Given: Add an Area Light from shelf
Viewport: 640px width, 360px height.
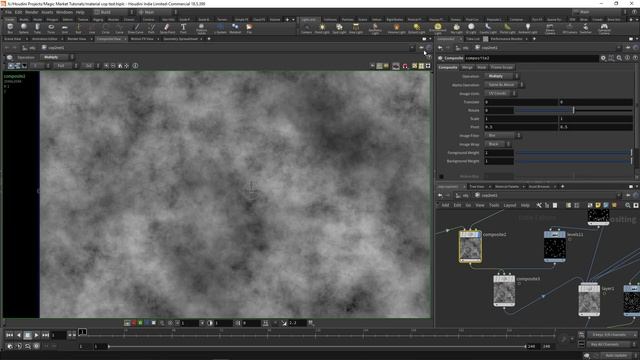Looking at the screenshot, I should click(356, 28).
